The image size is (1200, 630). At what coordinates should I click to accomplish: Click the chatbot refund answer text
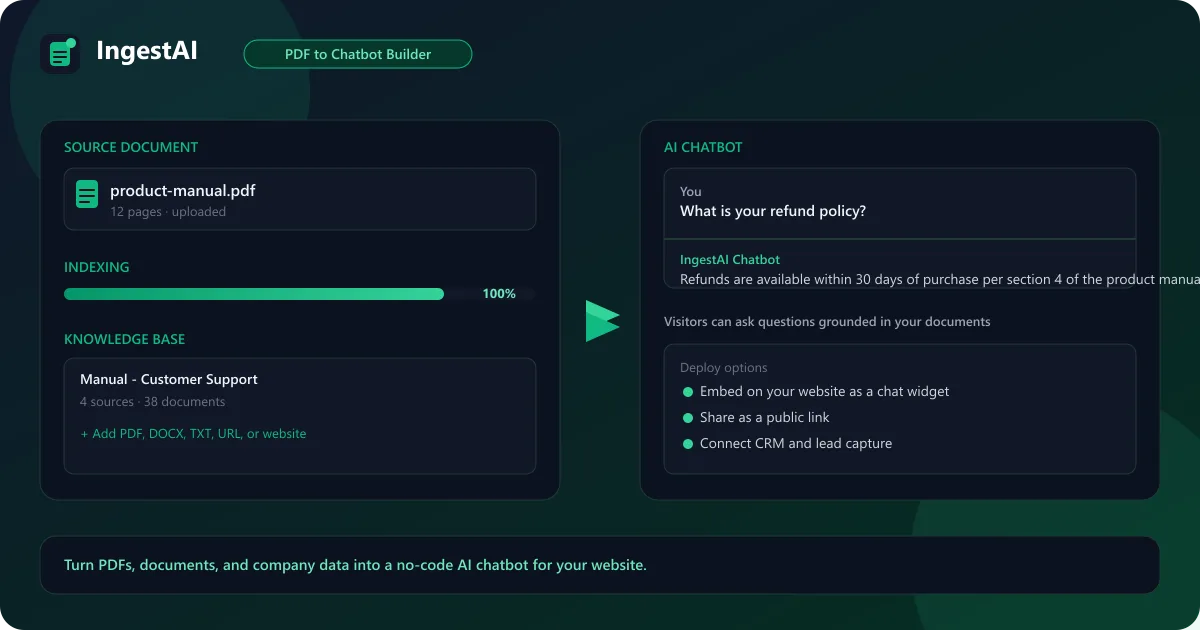[x=938, y=279]
